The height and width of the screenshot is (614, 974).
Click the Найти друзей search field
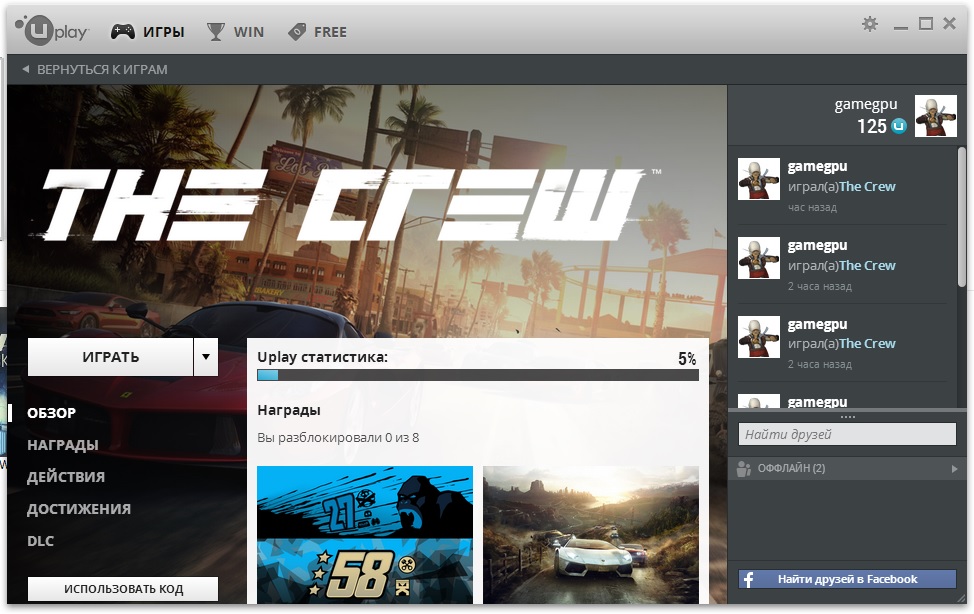(x=847, y=434)
